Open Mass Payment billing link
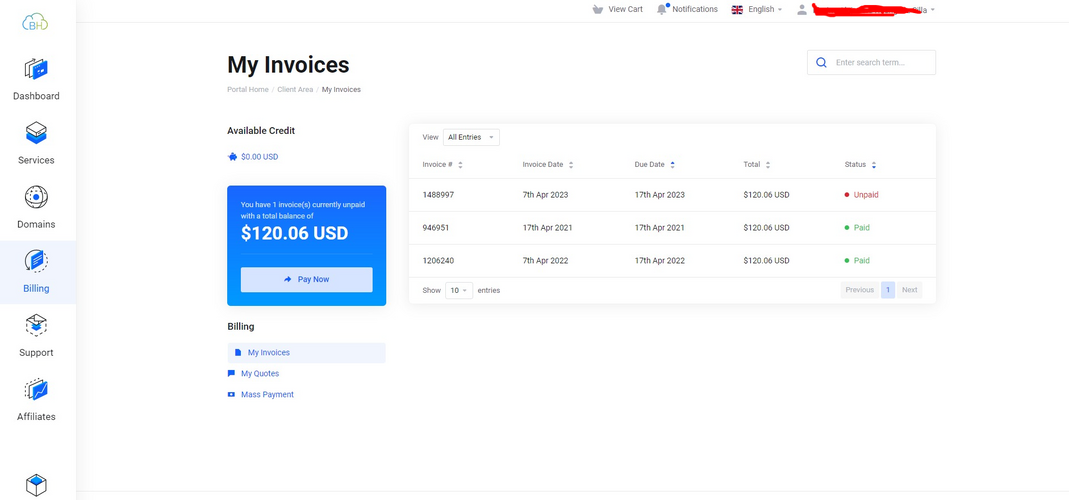1069x500 pixels. [267, 394]
